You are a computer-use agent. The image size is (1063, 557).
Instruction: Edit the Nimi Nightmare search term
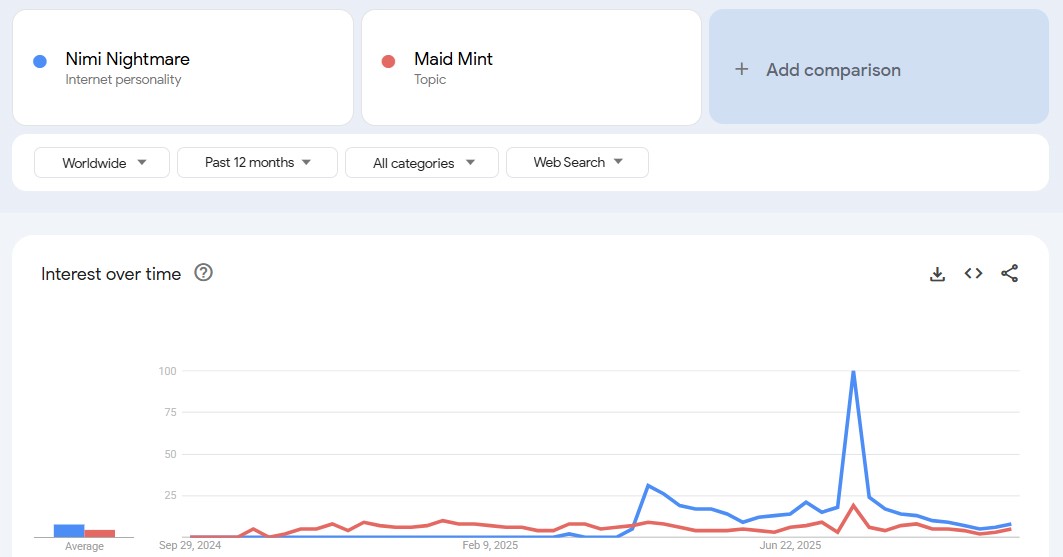coord(127,60)
